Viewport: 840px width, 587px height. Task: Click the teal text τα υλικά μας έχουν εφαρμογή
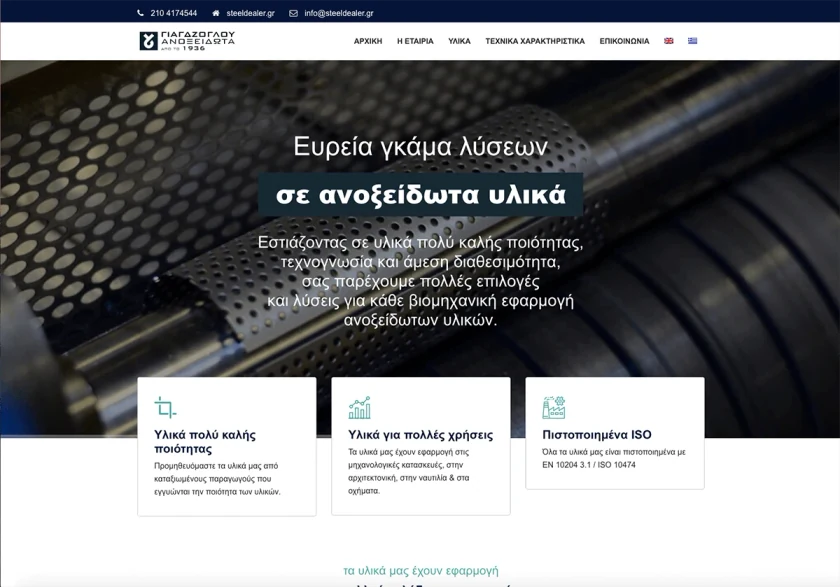pyautogui.click(x=421, y=571)
